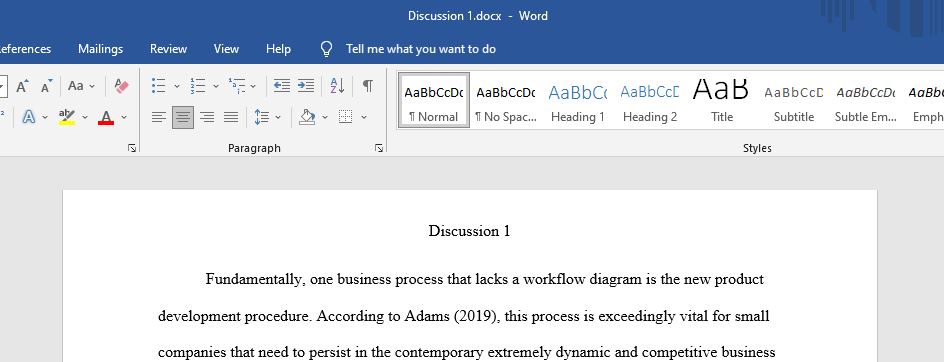This screenshot has height=362, width=944.
Task: Apply Text Effects and Typography
Action: (x=28, y=117)
